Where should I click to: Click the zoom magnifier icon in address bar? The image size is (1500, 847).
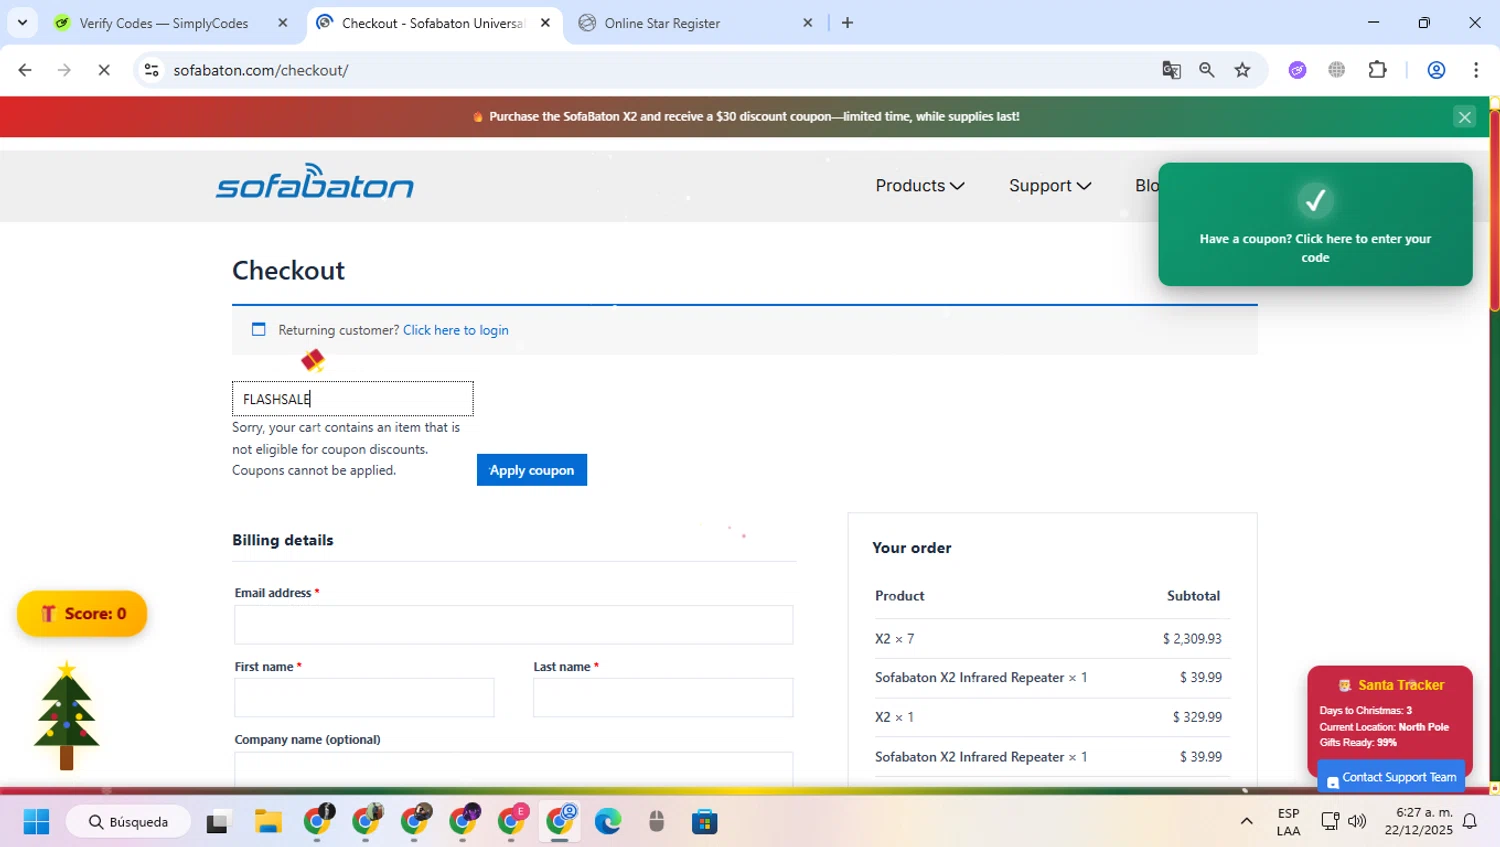click(1207, 70)
